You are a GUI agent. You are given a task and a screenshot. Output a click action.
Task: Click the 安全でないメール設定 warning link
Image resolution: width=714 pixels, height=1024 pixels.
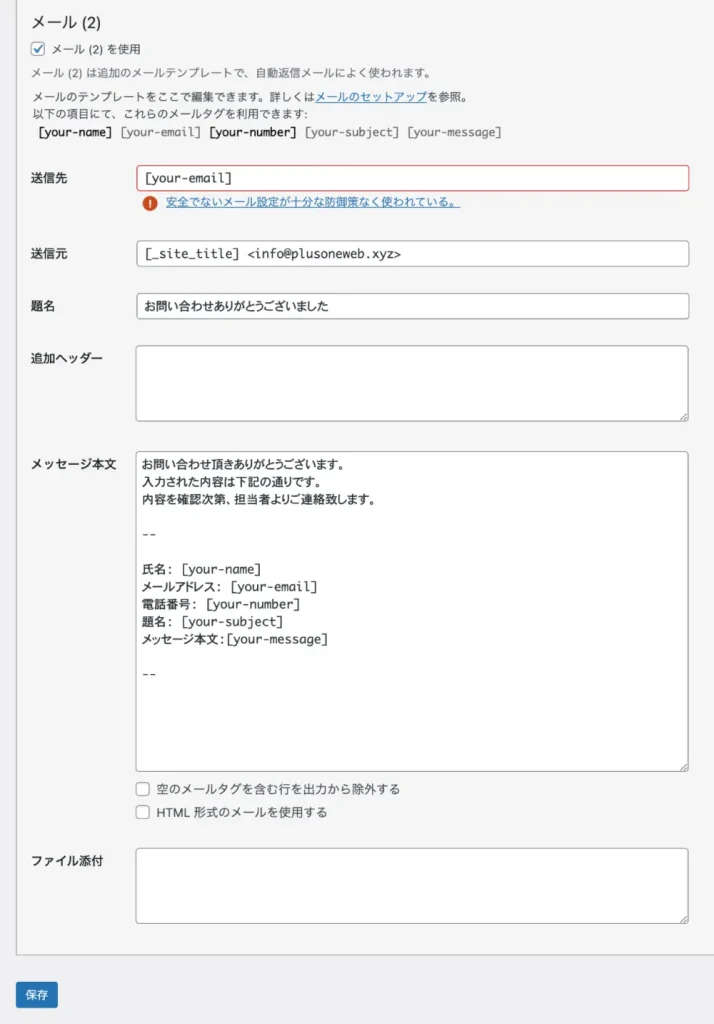(x=312, y=202)
